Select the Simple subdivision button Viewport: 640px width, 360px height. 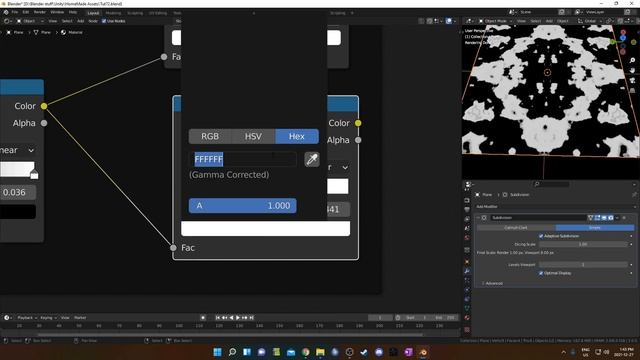coord(595,227)
